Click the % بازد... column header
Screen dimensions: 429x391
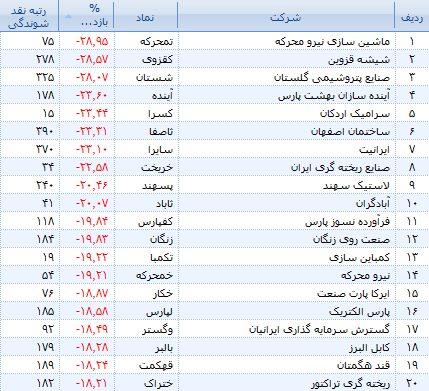[86, 16]
